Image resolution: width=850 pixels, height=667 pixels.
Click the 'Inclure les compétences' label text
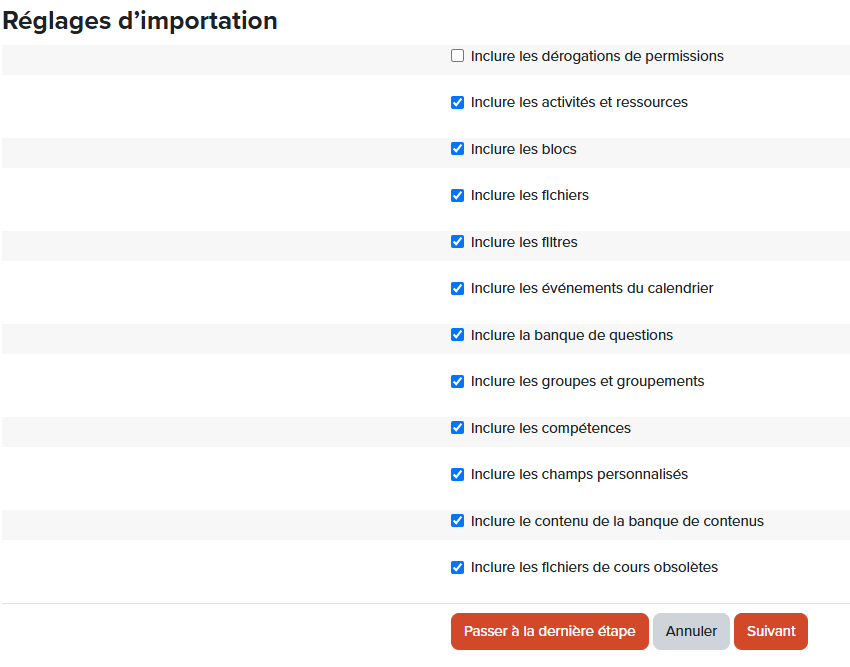[x=550, y=428]
